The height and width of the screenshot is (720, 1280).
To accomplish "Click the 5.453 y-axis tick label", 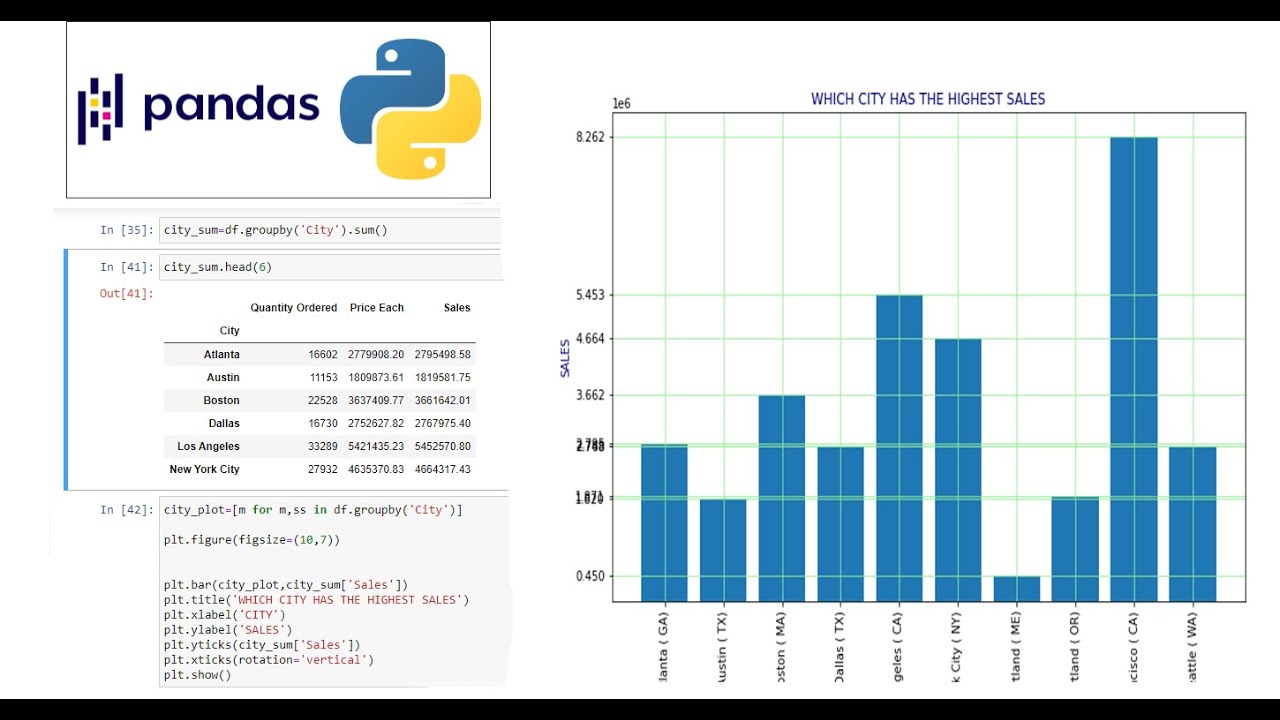I will (x=590, y=295).
